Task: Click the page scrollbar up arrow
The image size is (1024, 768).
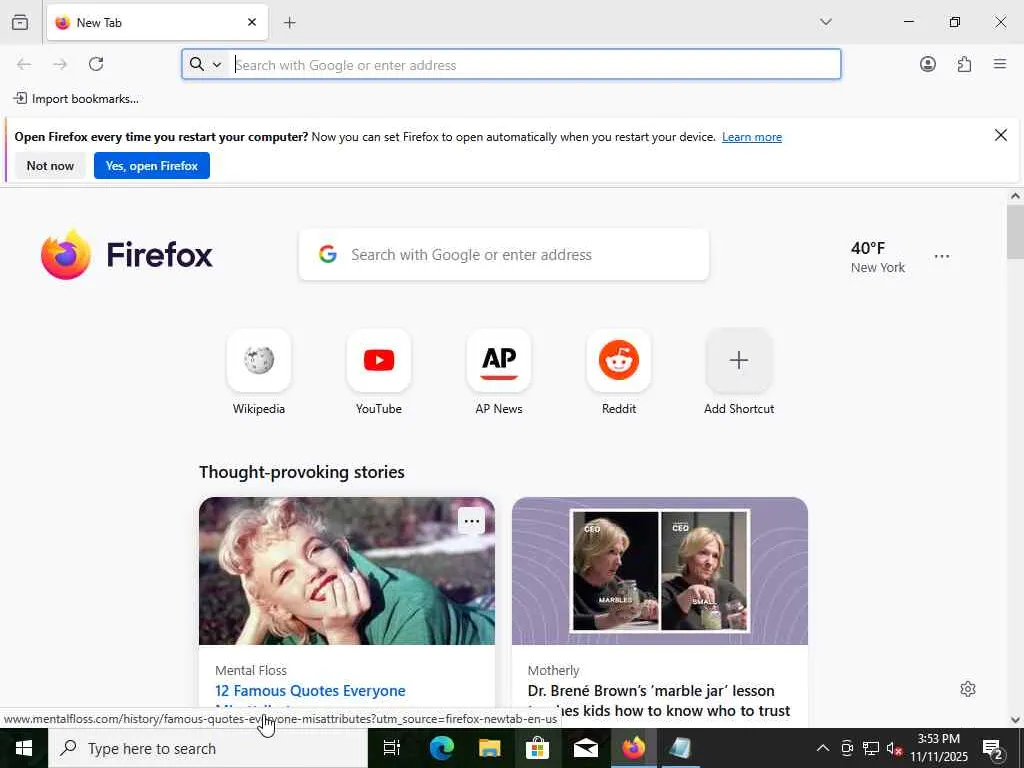Action: pos(1015,196)
